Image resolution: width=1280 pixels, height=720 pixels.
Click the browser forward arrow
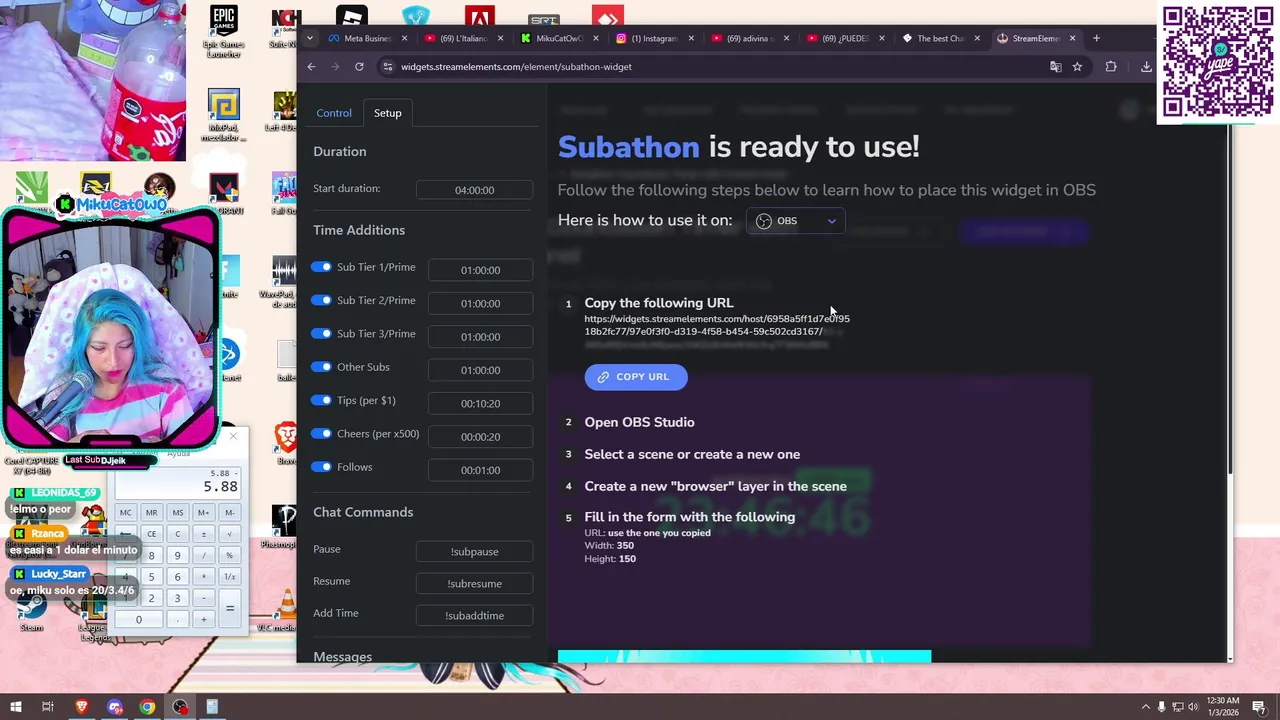[x=335, y=67]
